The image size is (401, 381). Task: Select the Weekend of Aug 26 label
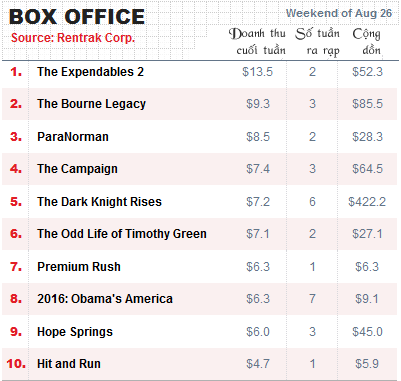[x=339, y=13]
